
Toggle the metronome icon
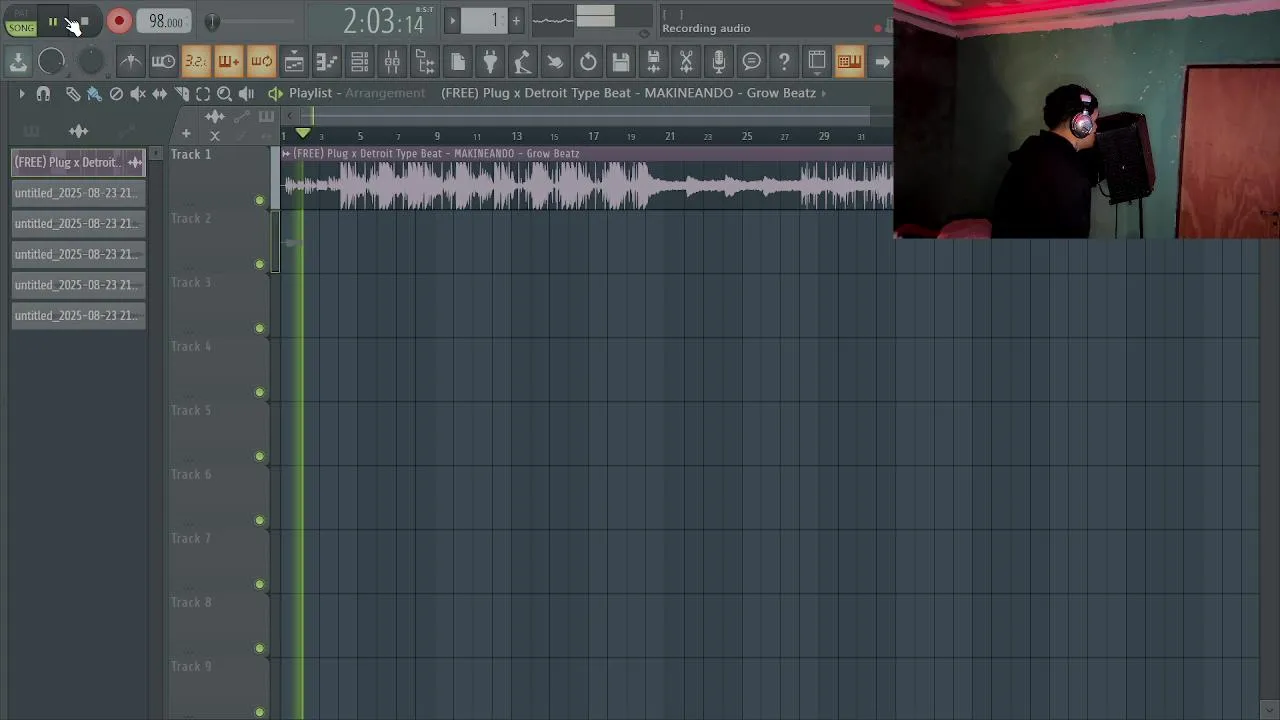pyautogui.click(x=130, y=62)
